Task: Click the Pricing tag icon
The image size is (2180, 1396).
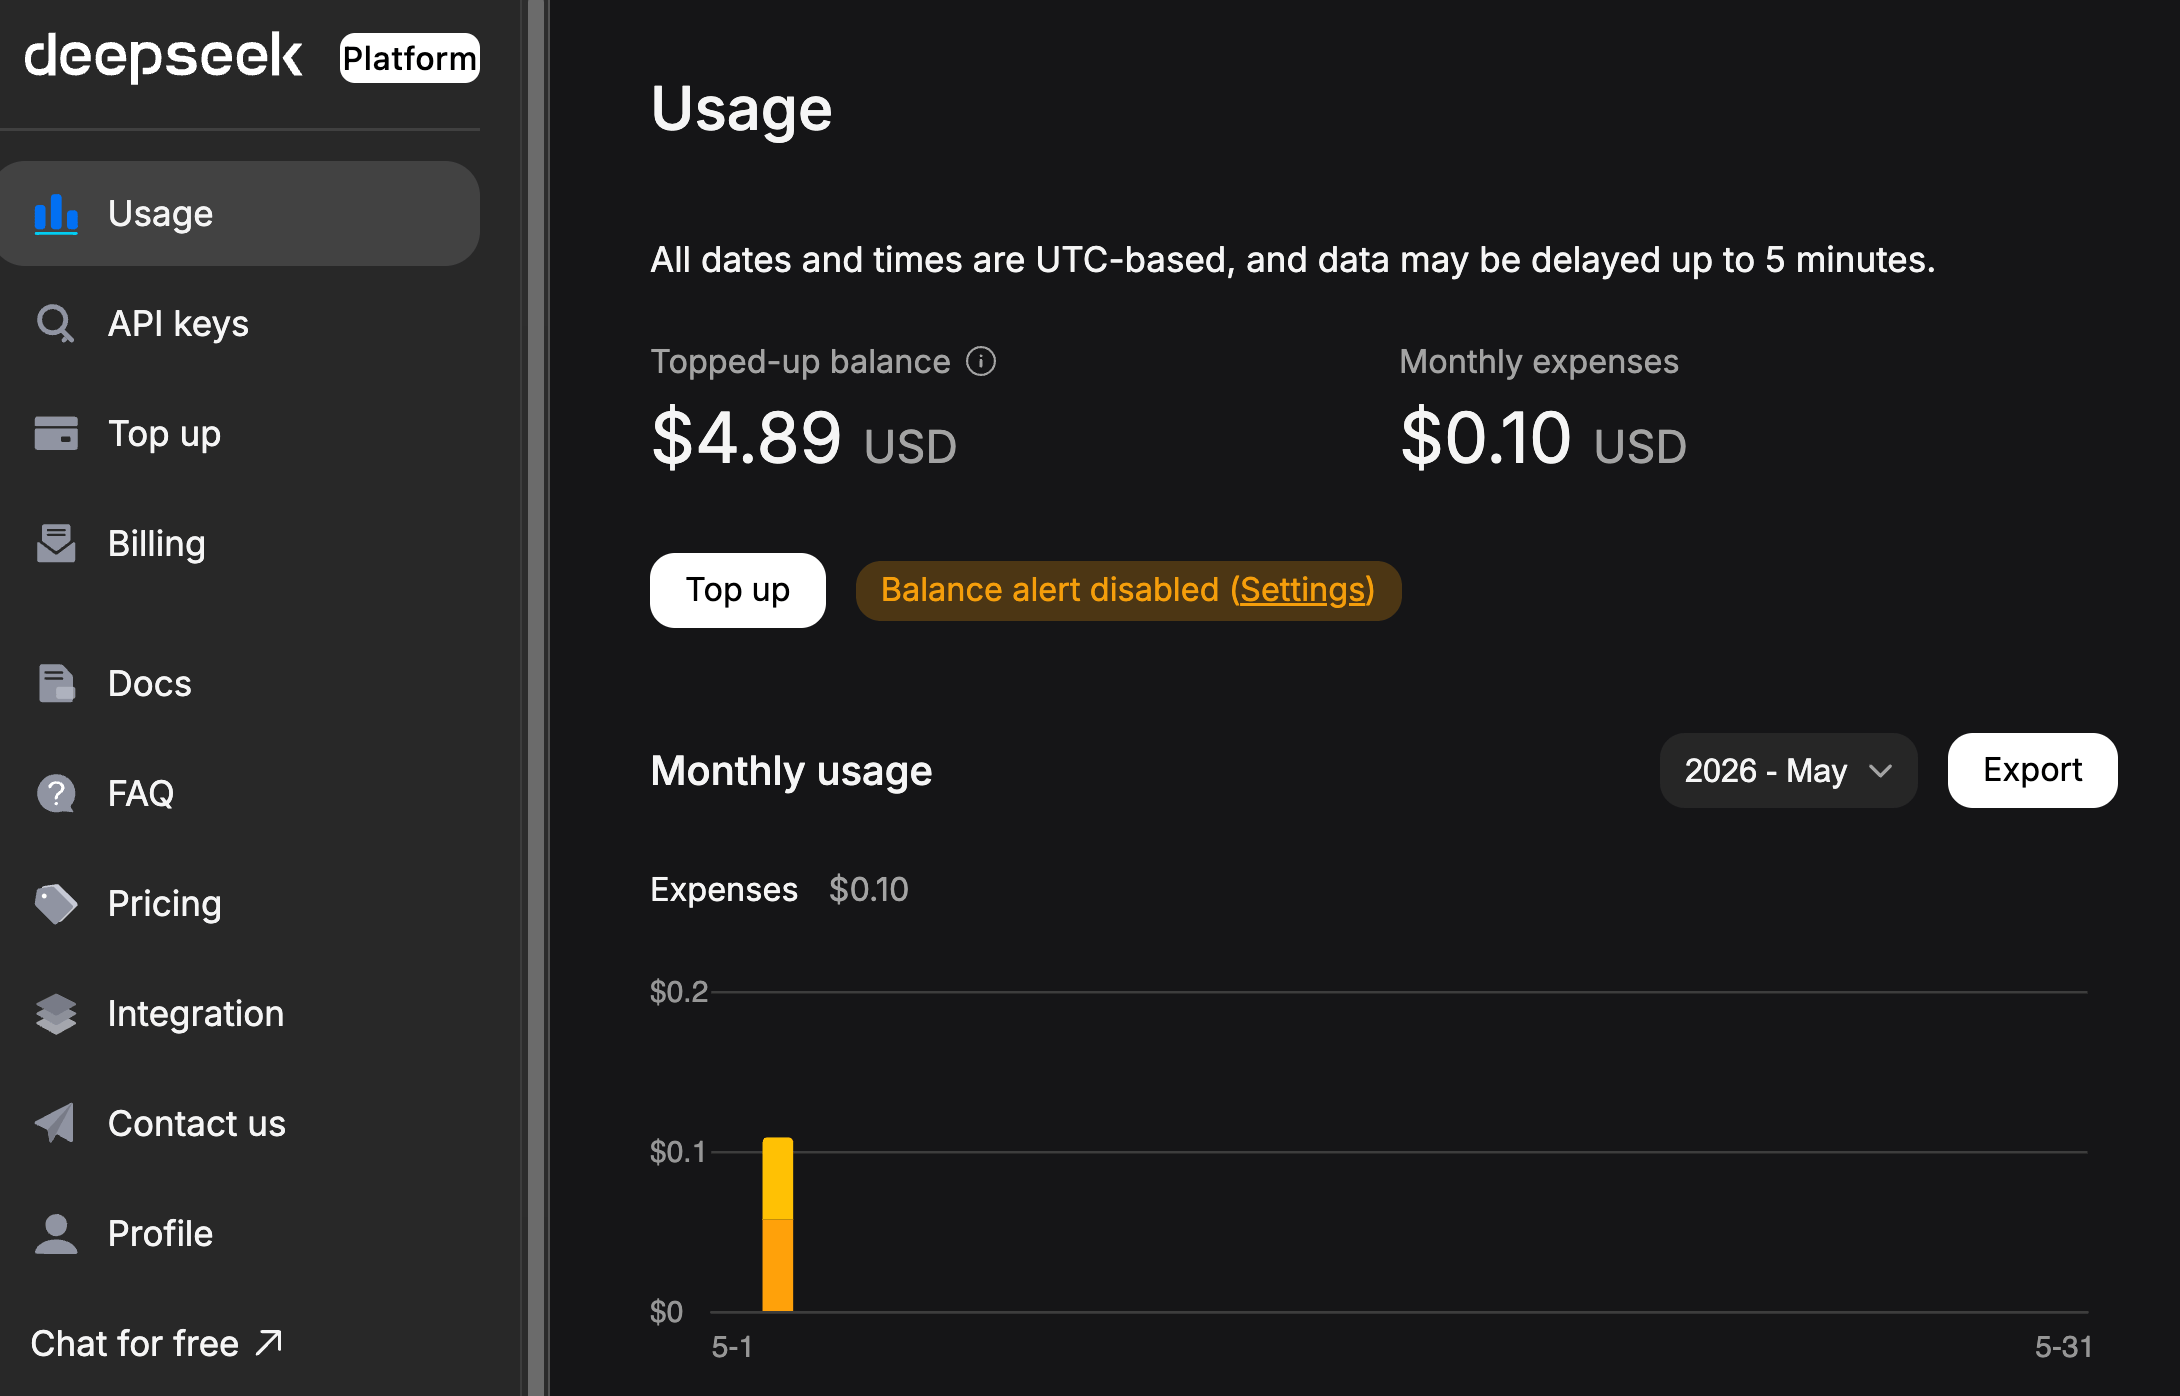Action: pos(56,904)
